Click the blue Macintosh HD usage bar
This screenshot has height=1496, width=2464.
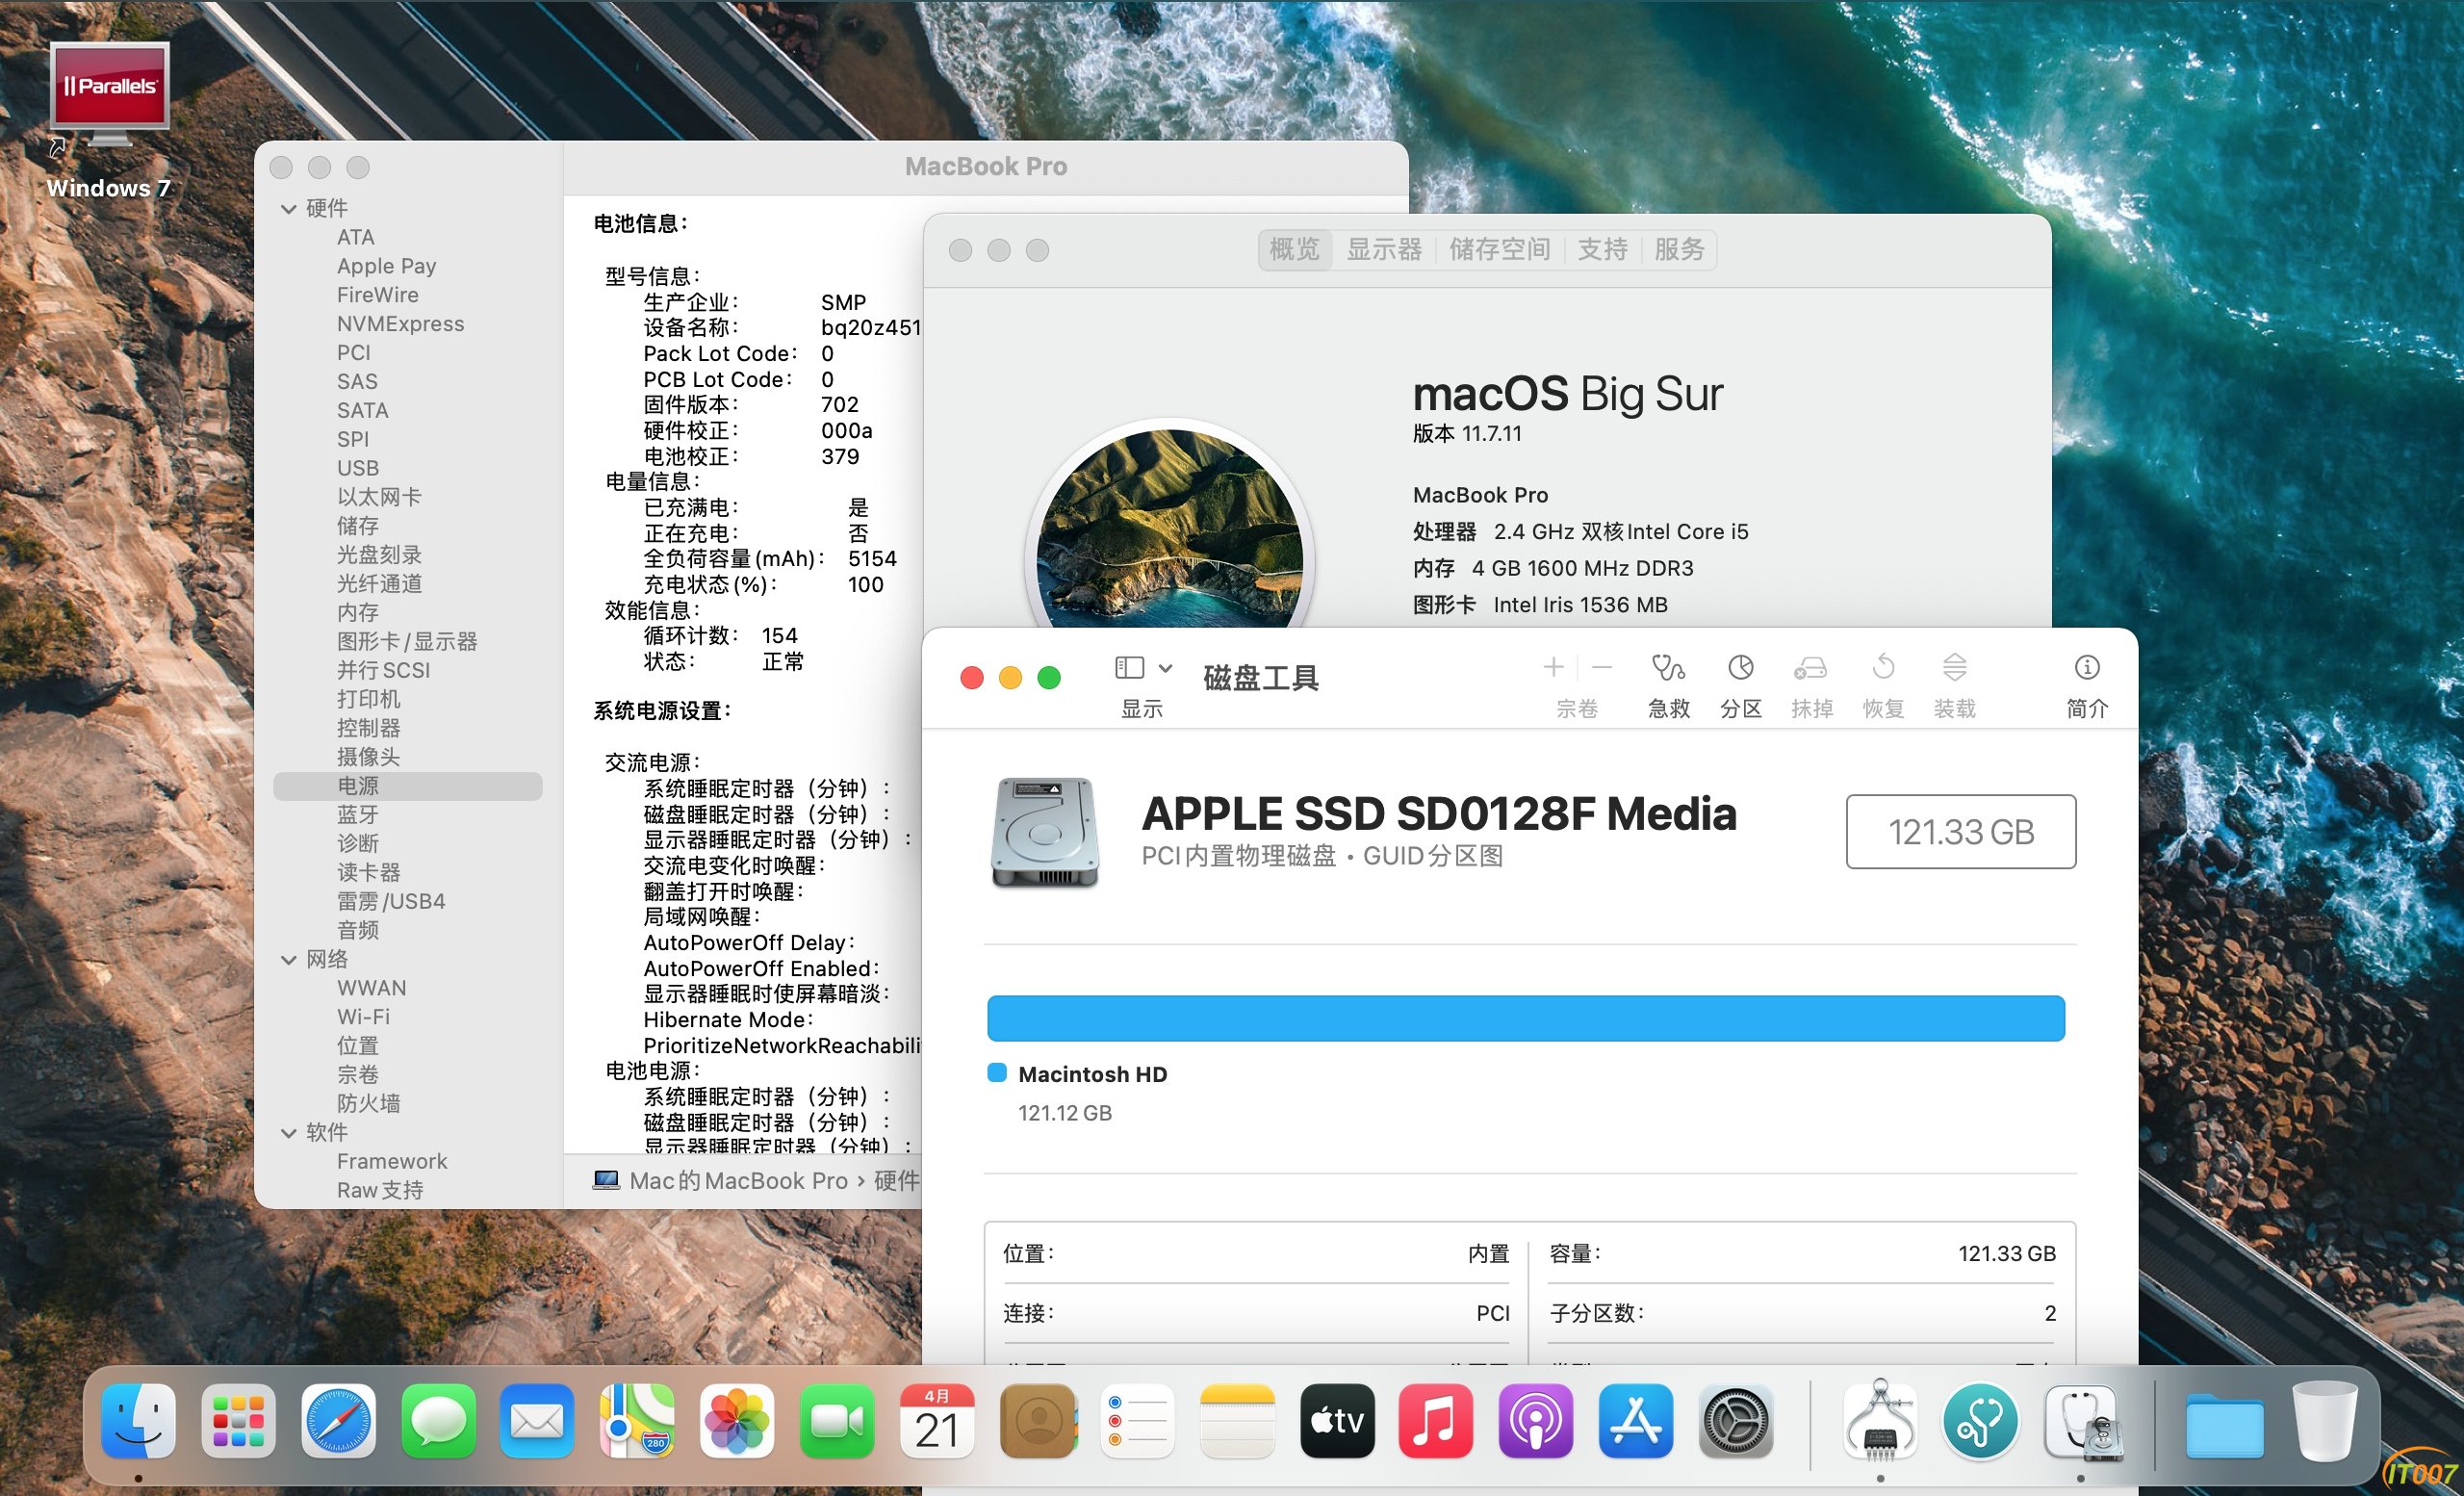1525,1018
